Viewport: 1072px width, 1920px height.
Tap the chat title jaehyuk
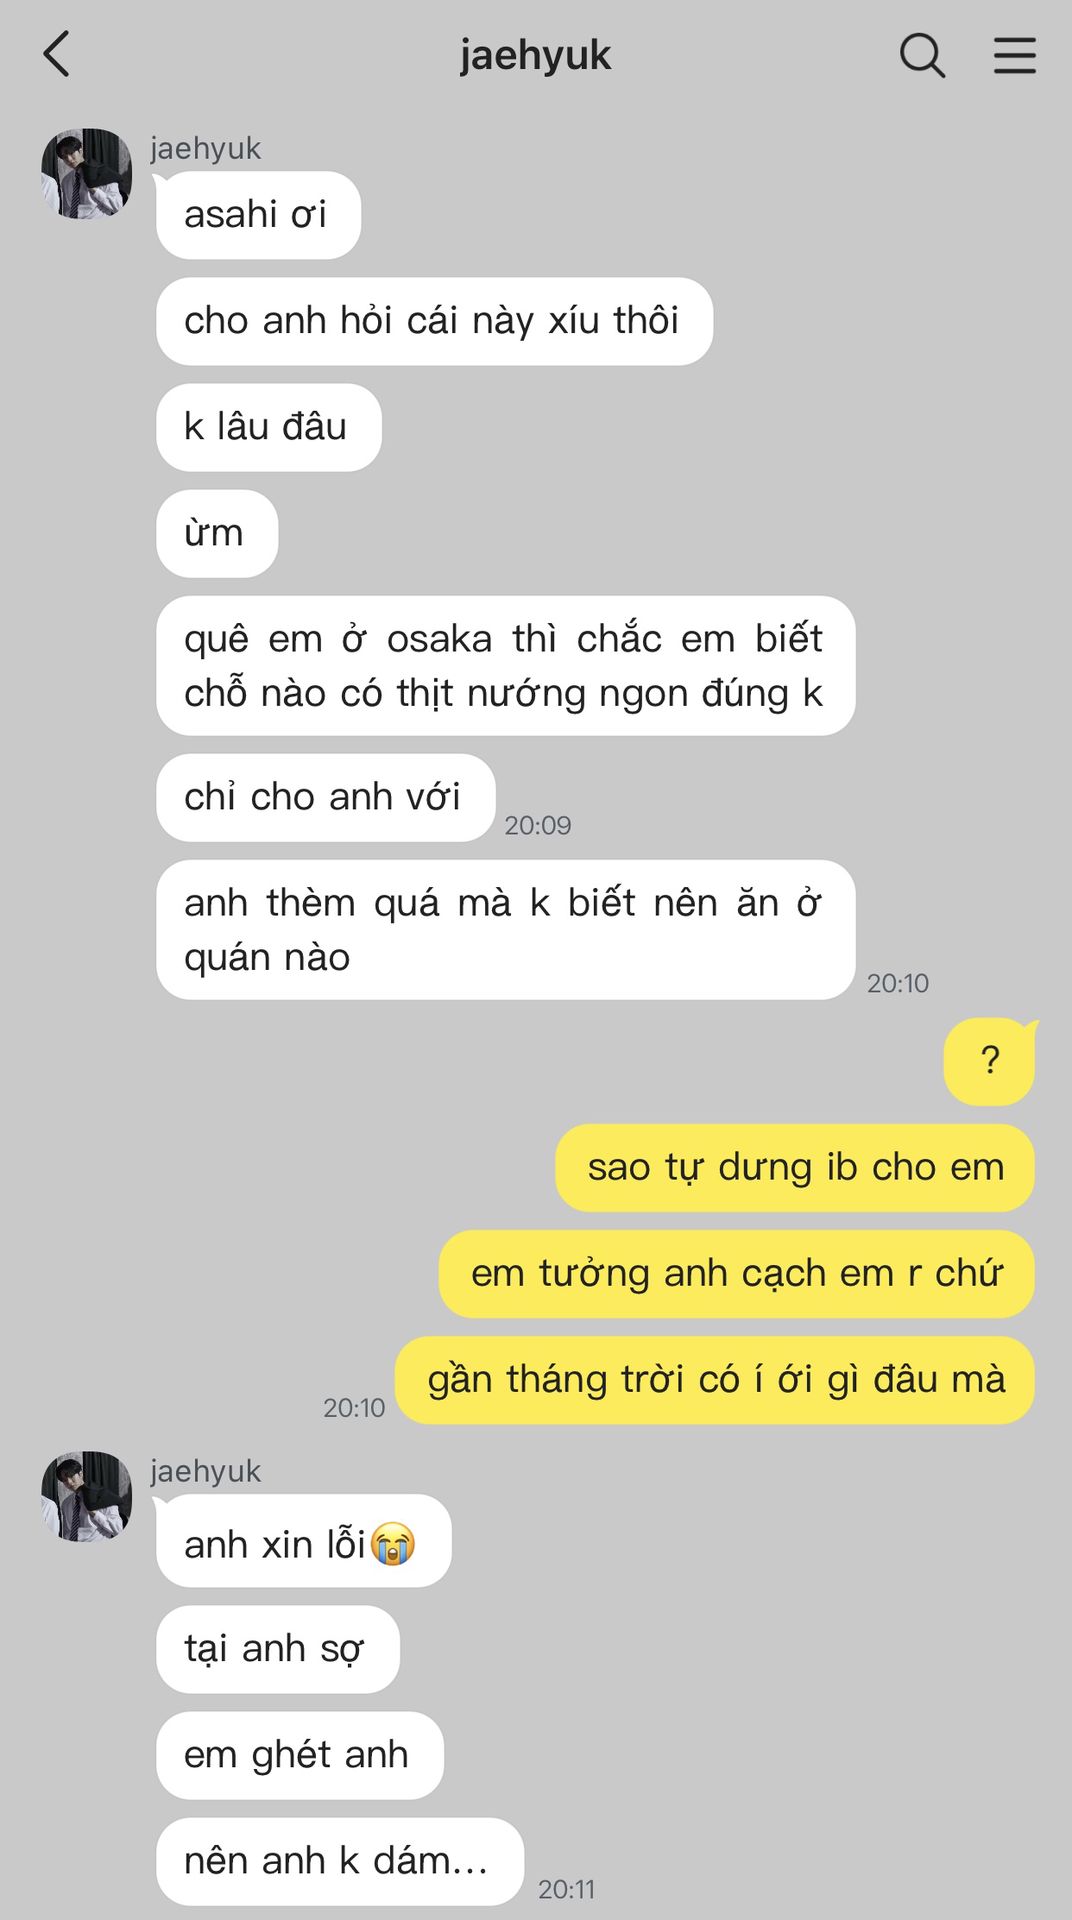[535, 55]
